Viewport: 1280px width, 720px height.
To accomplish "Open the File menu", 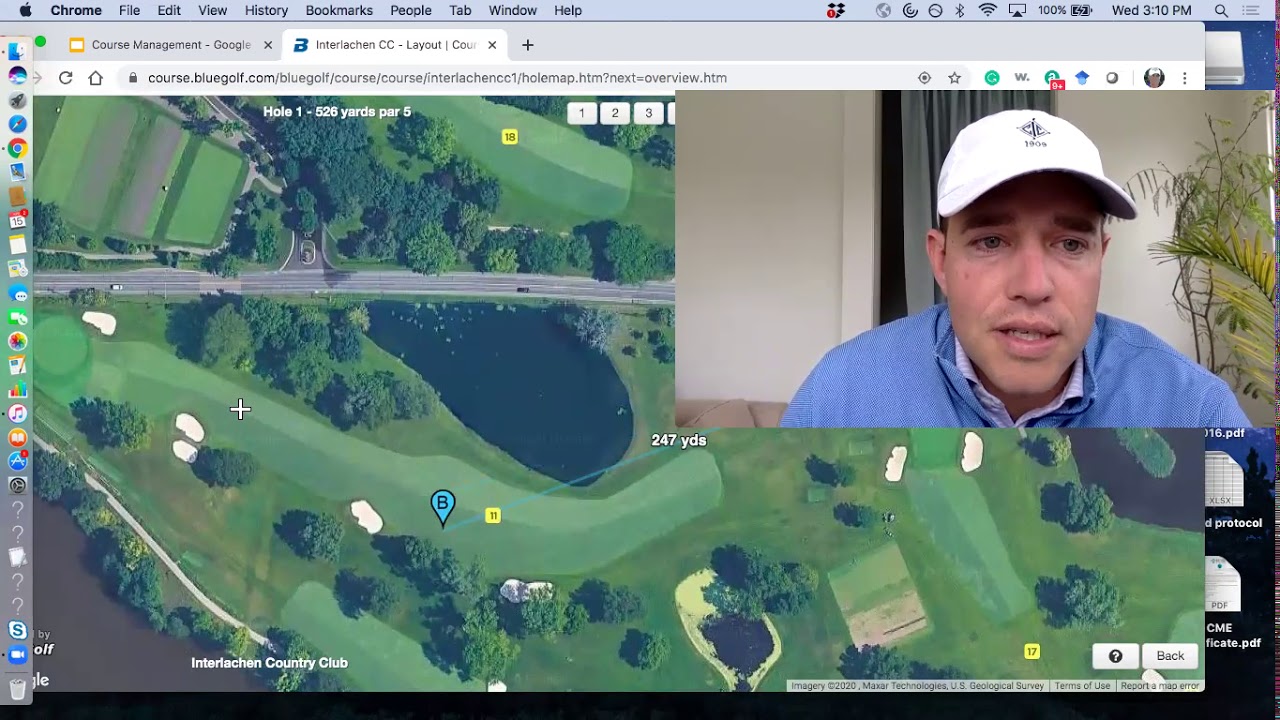I will pos(129,10).
